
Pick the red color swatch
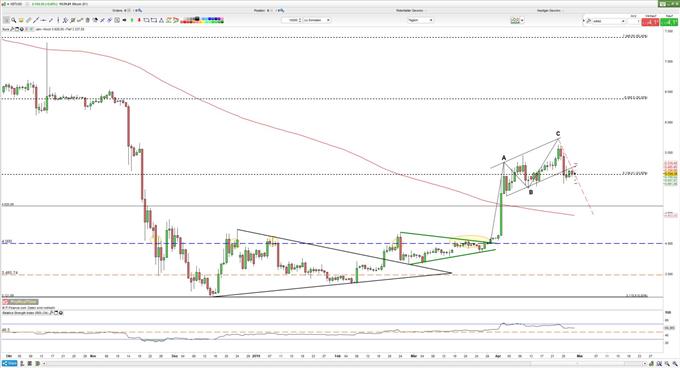[x=185, y=22]
